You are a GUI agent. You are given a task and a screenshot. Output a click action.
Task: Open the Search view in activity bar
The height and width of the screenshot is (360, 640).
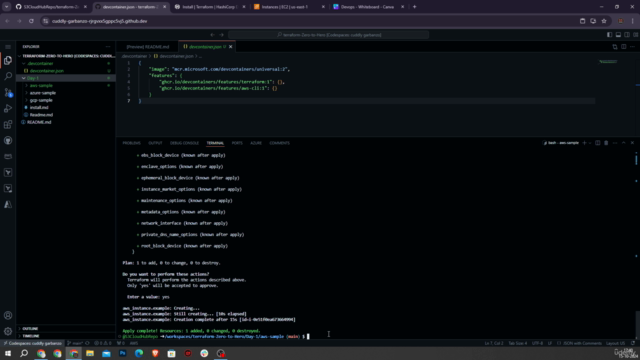click(8, 76)
